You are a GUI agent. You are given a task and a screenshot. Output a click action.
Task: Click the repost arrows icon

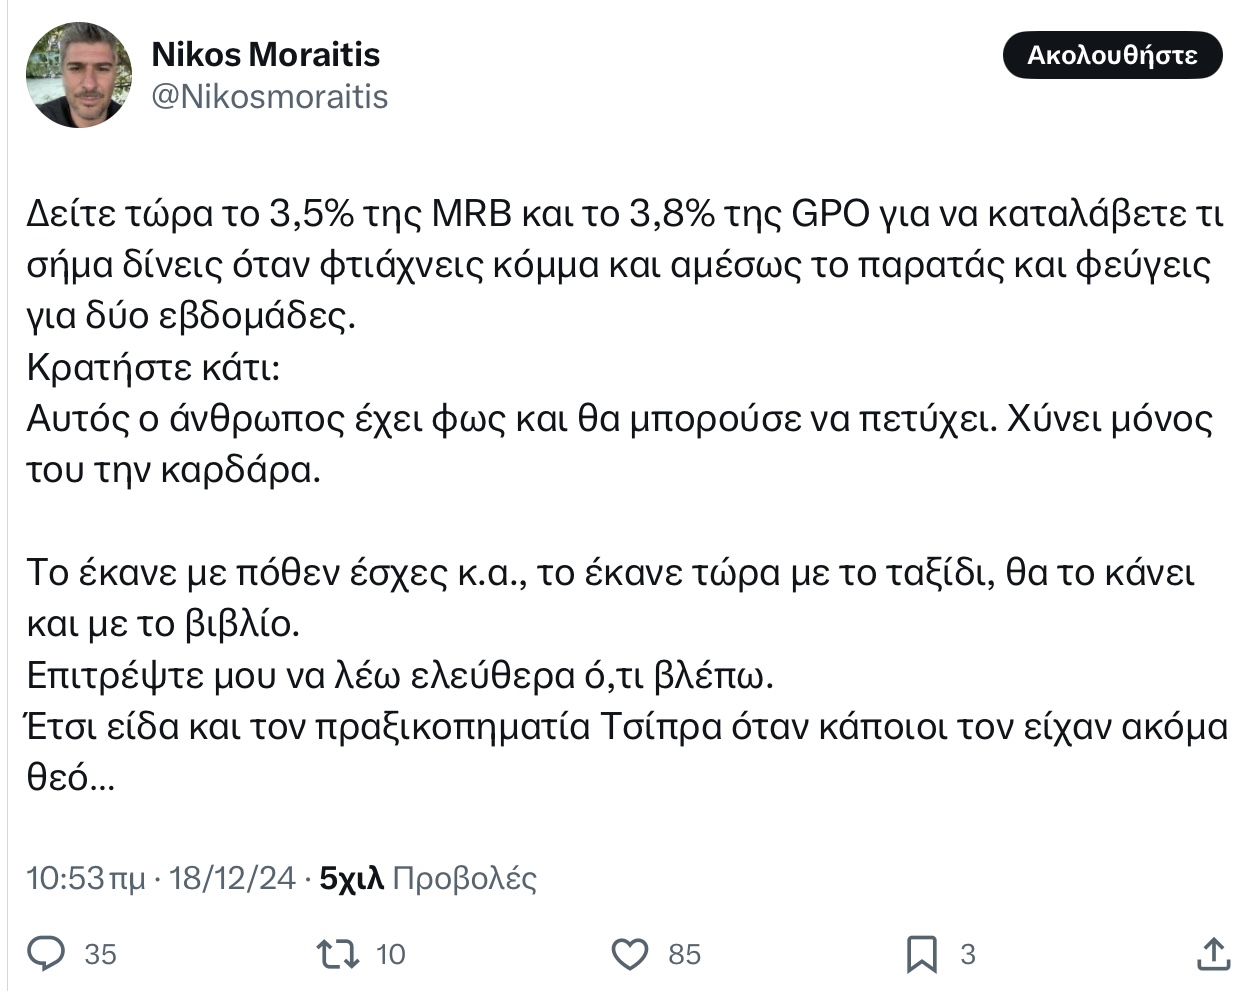tap(337, 954)
